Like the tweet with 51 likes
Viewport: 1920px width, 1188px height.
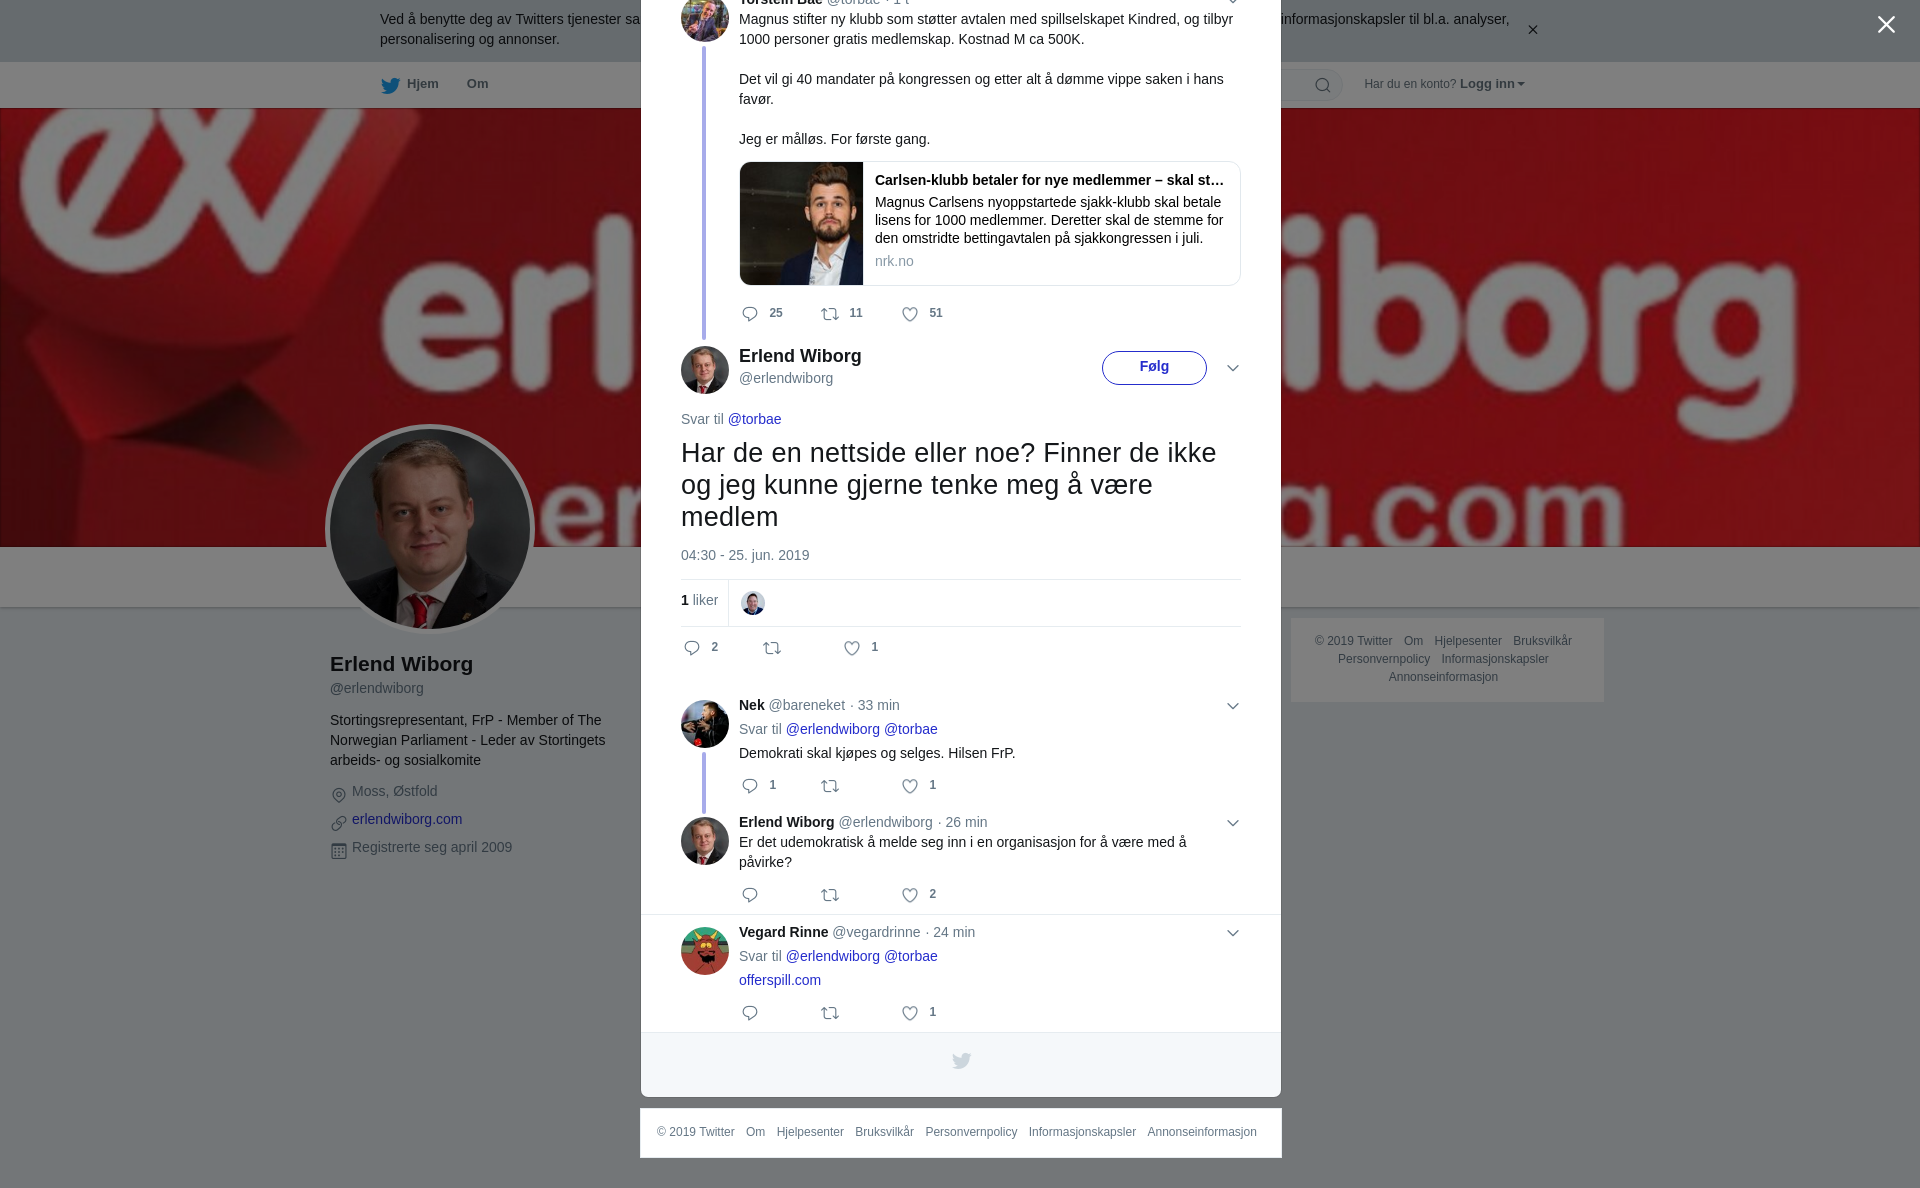point(910,315)
